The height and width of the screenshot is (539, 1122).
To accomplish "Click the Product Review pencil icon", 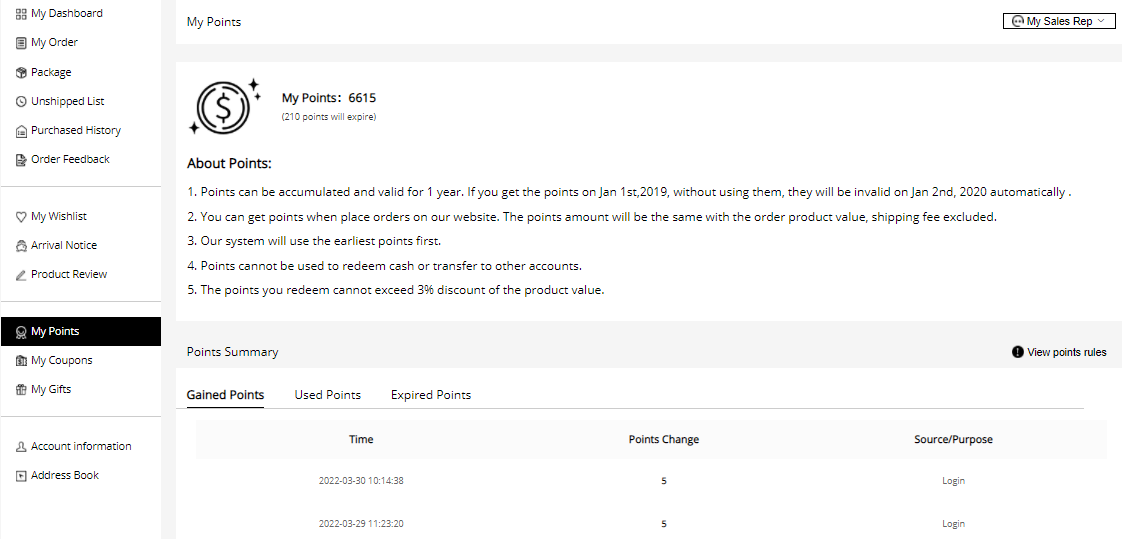I will (x=21, y=275).
